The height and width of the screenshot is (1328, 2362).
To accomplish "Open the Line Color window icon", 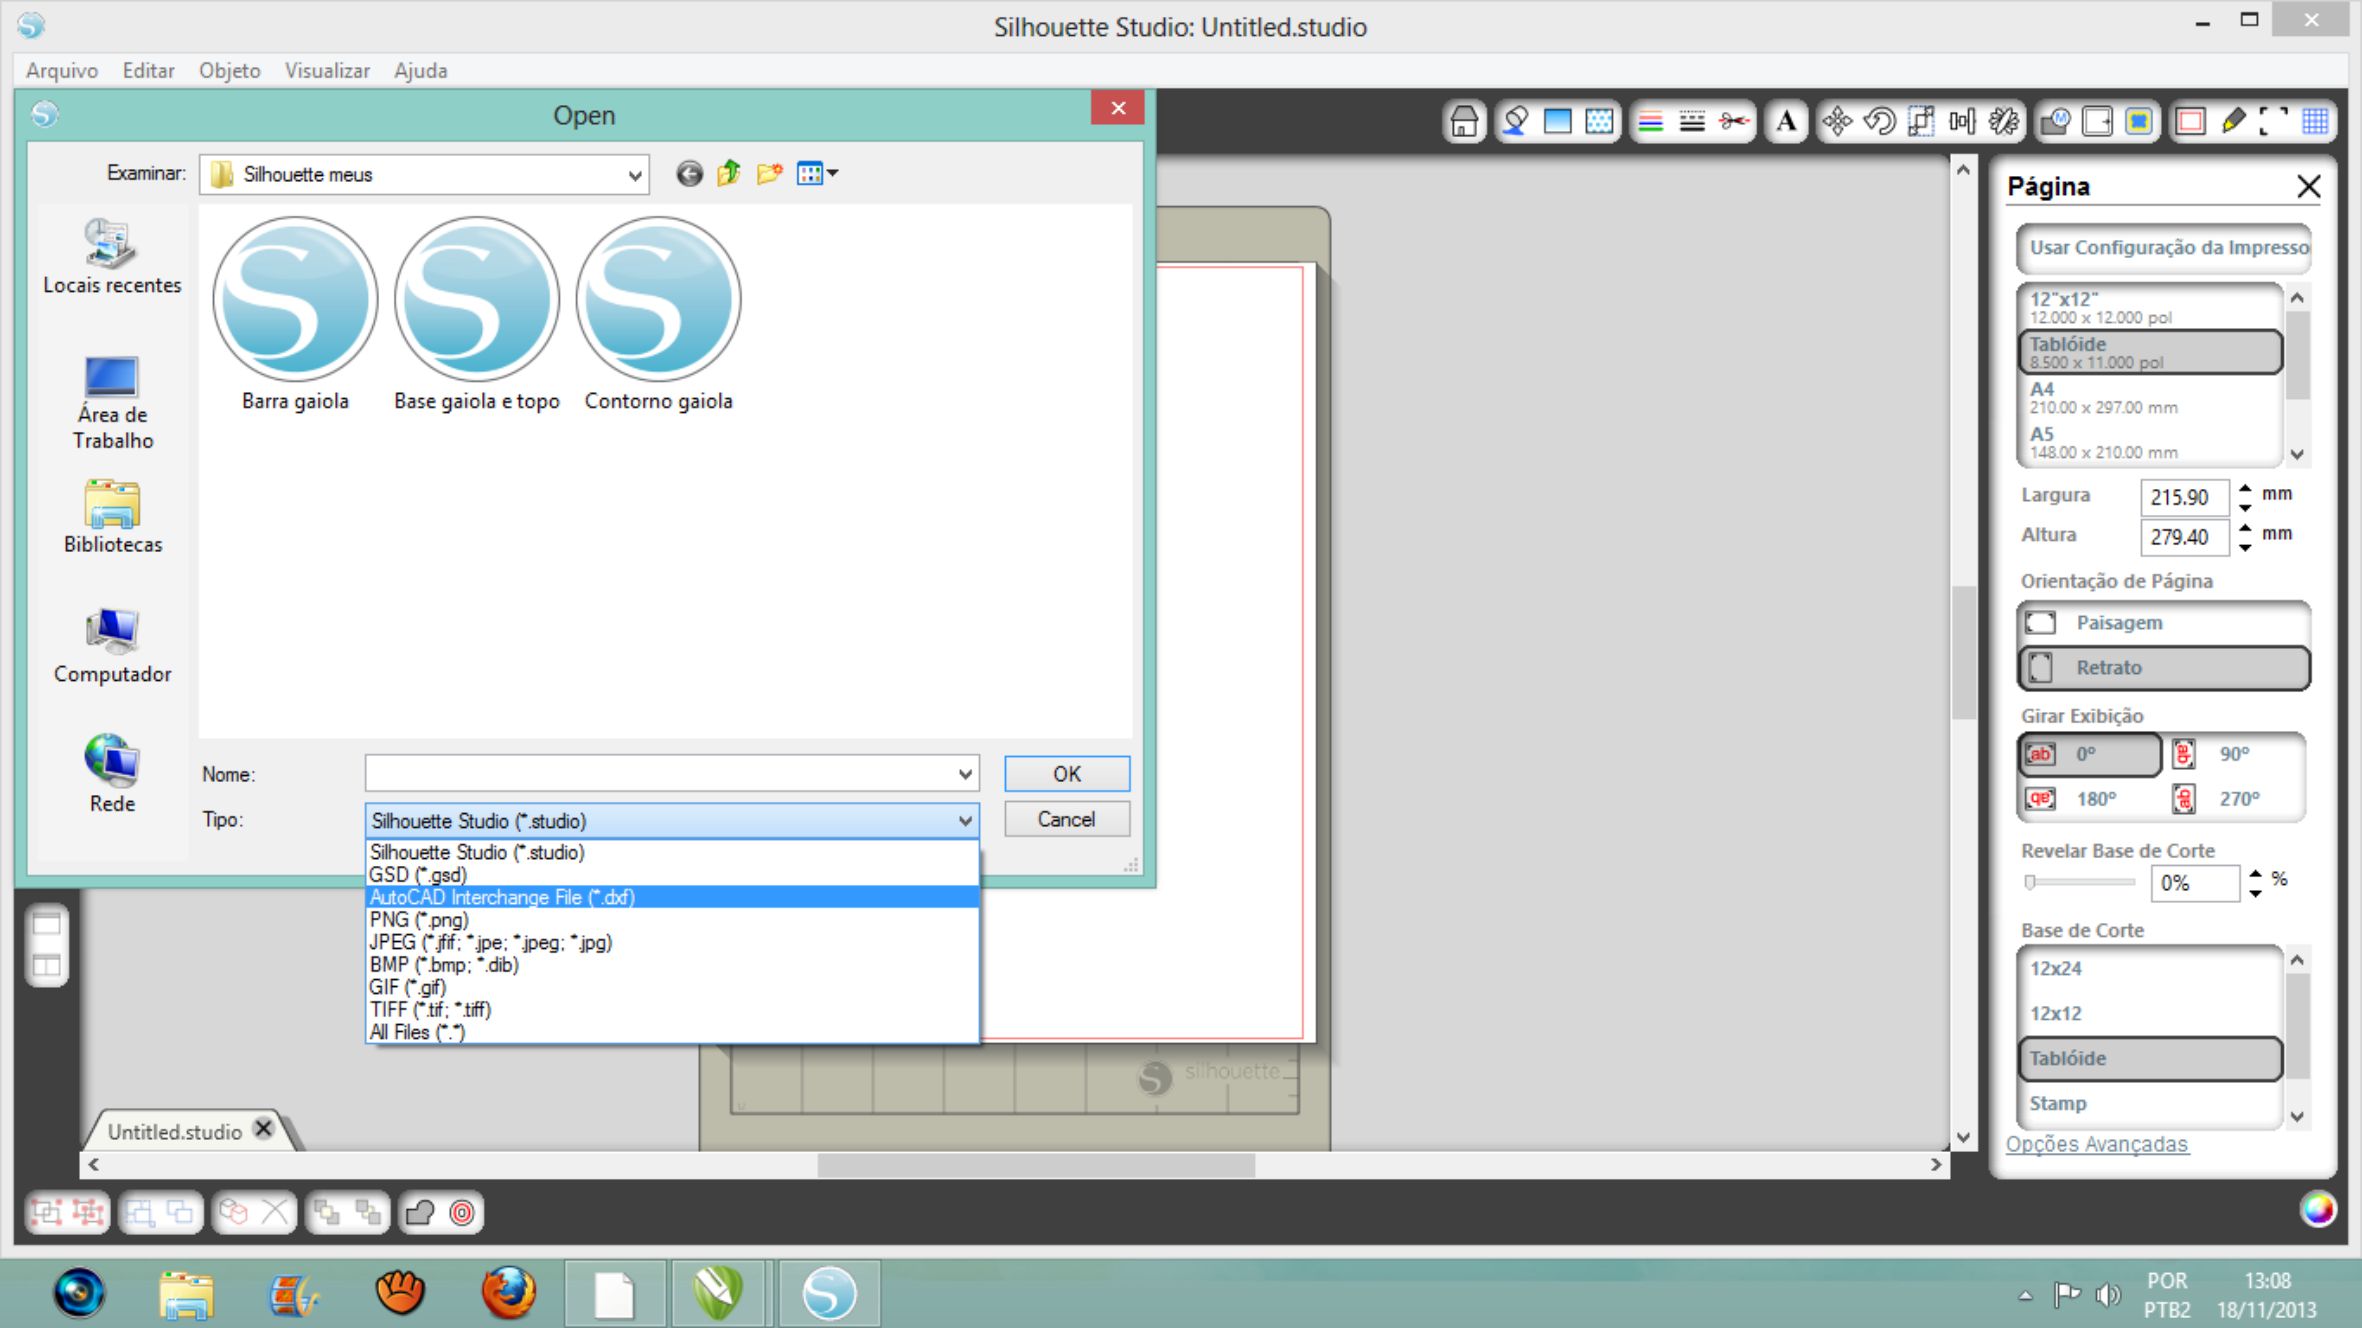I will [x=1651, y=122].
